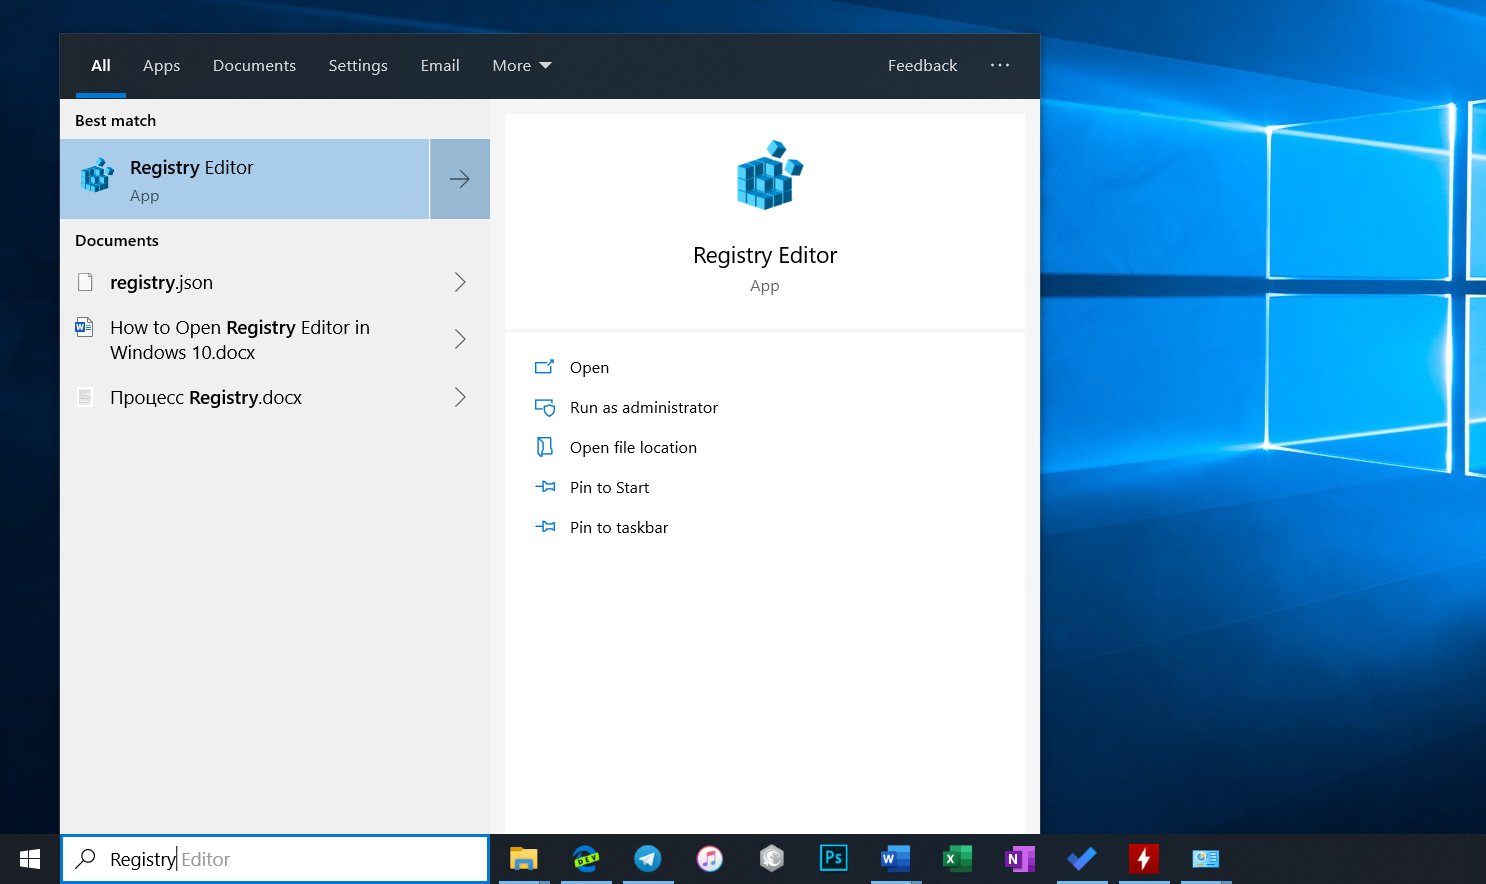This screenshot has height=884, width=1486.
Task: Select the Registry Editor best match result
Action: (245, 179)
